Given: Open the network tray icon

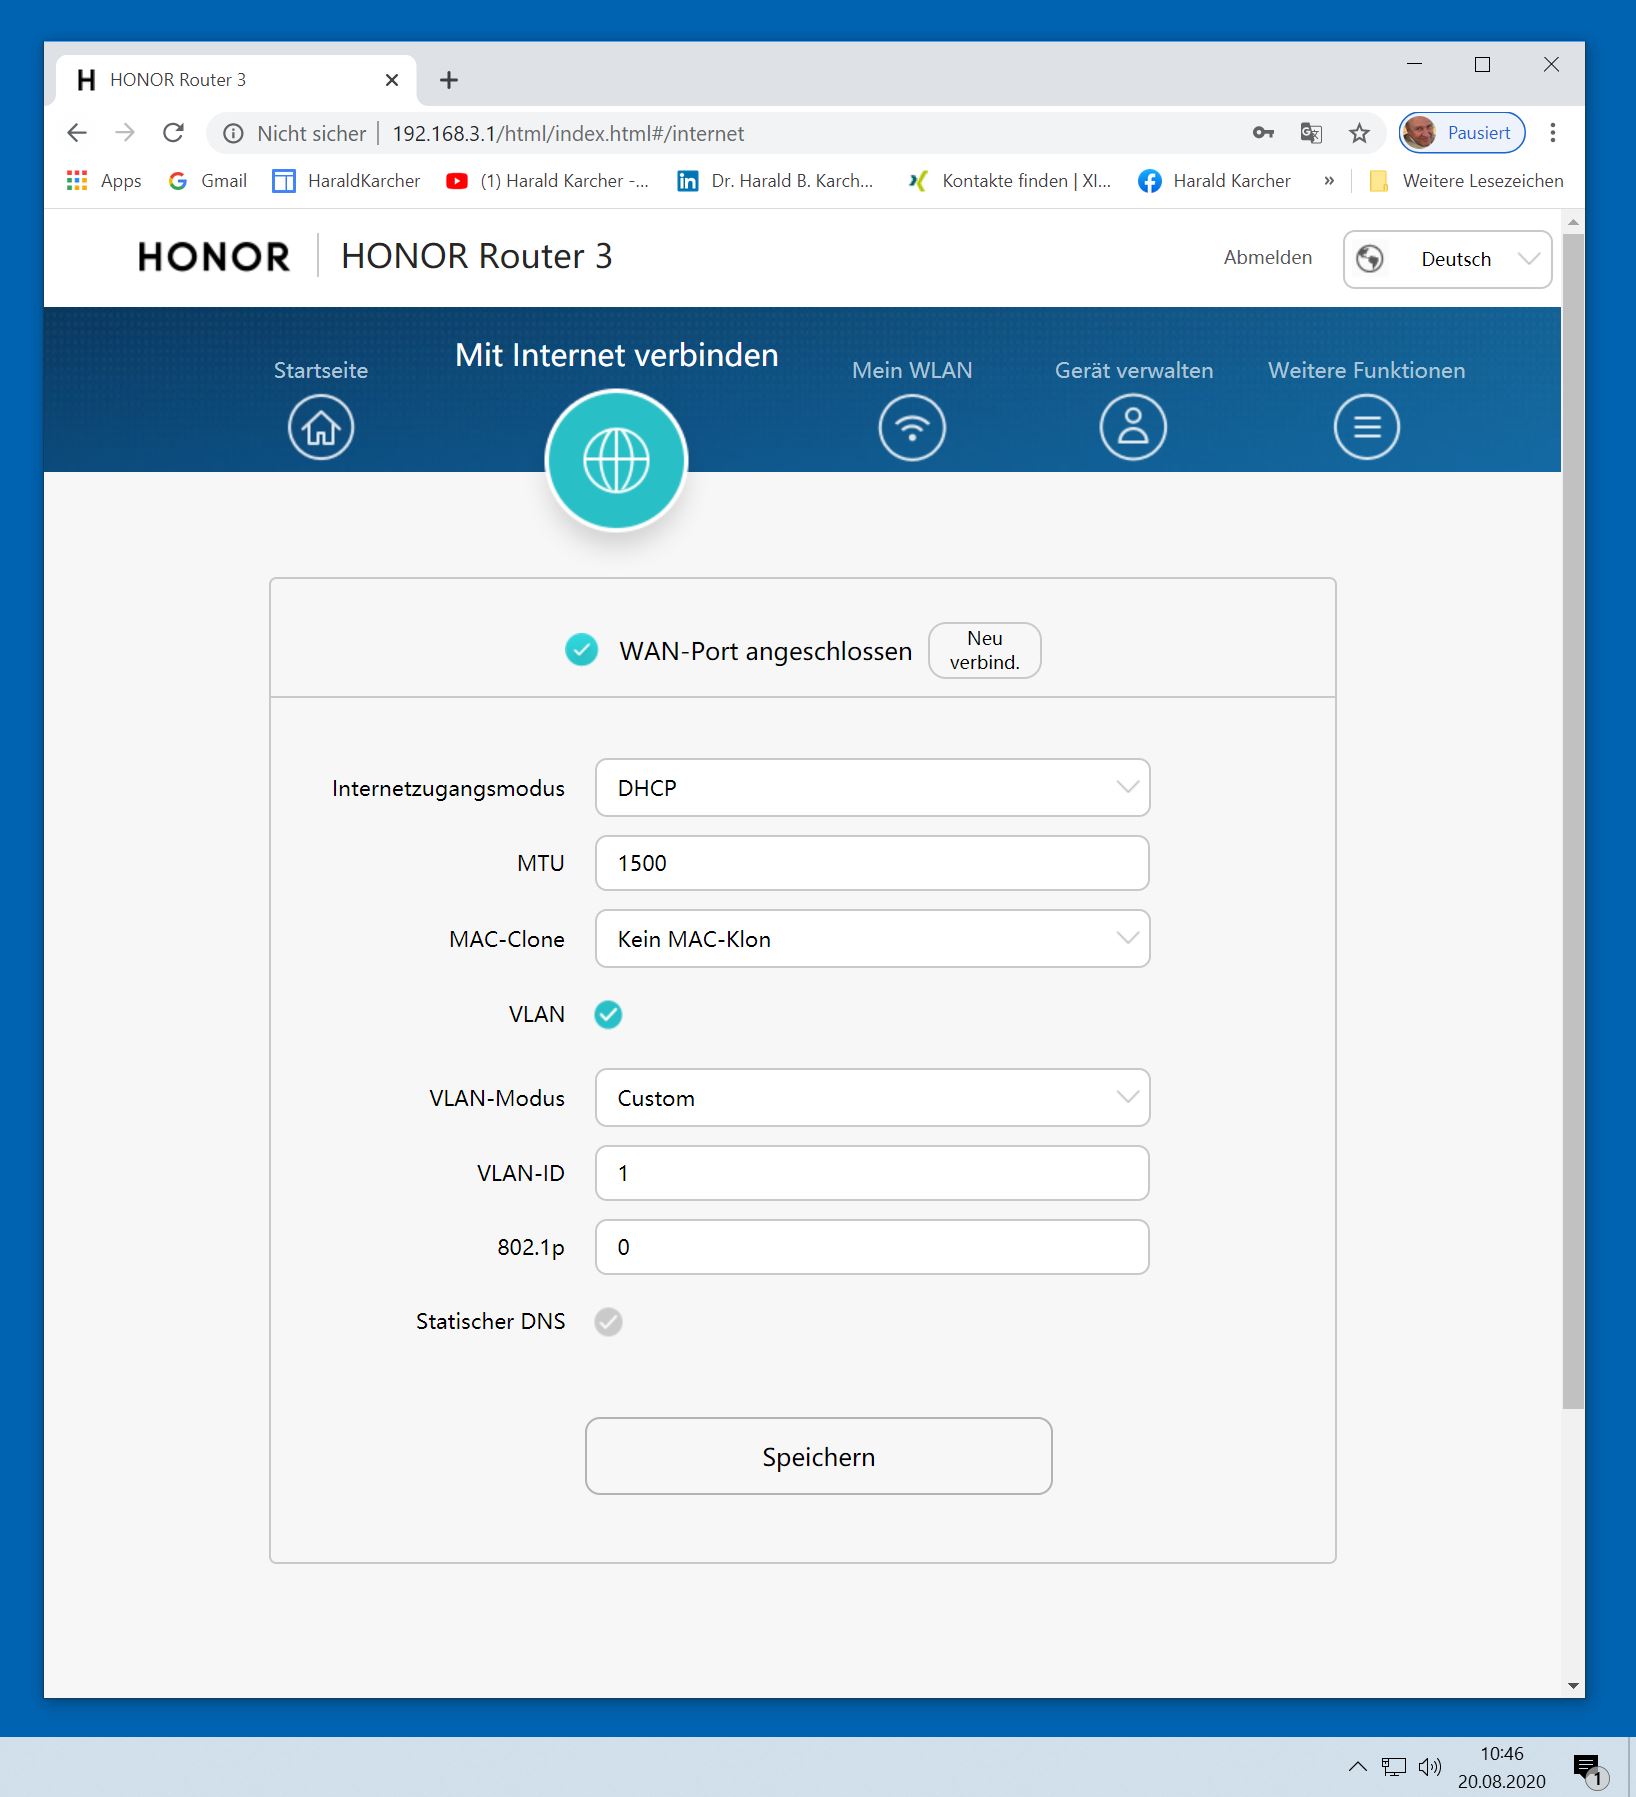Looking at the screenshot, I should (x=1394, y=1766).
